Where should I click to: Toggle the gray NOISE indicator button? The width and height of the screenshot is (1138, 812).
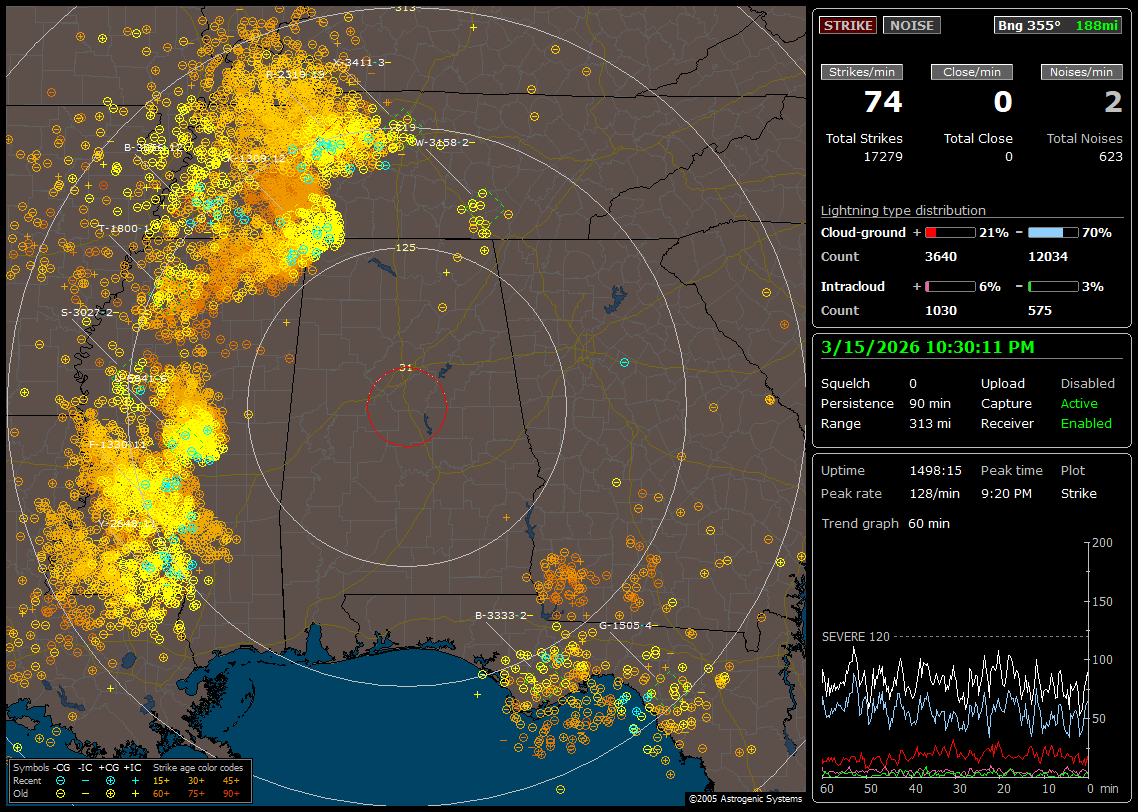(911, 26)
